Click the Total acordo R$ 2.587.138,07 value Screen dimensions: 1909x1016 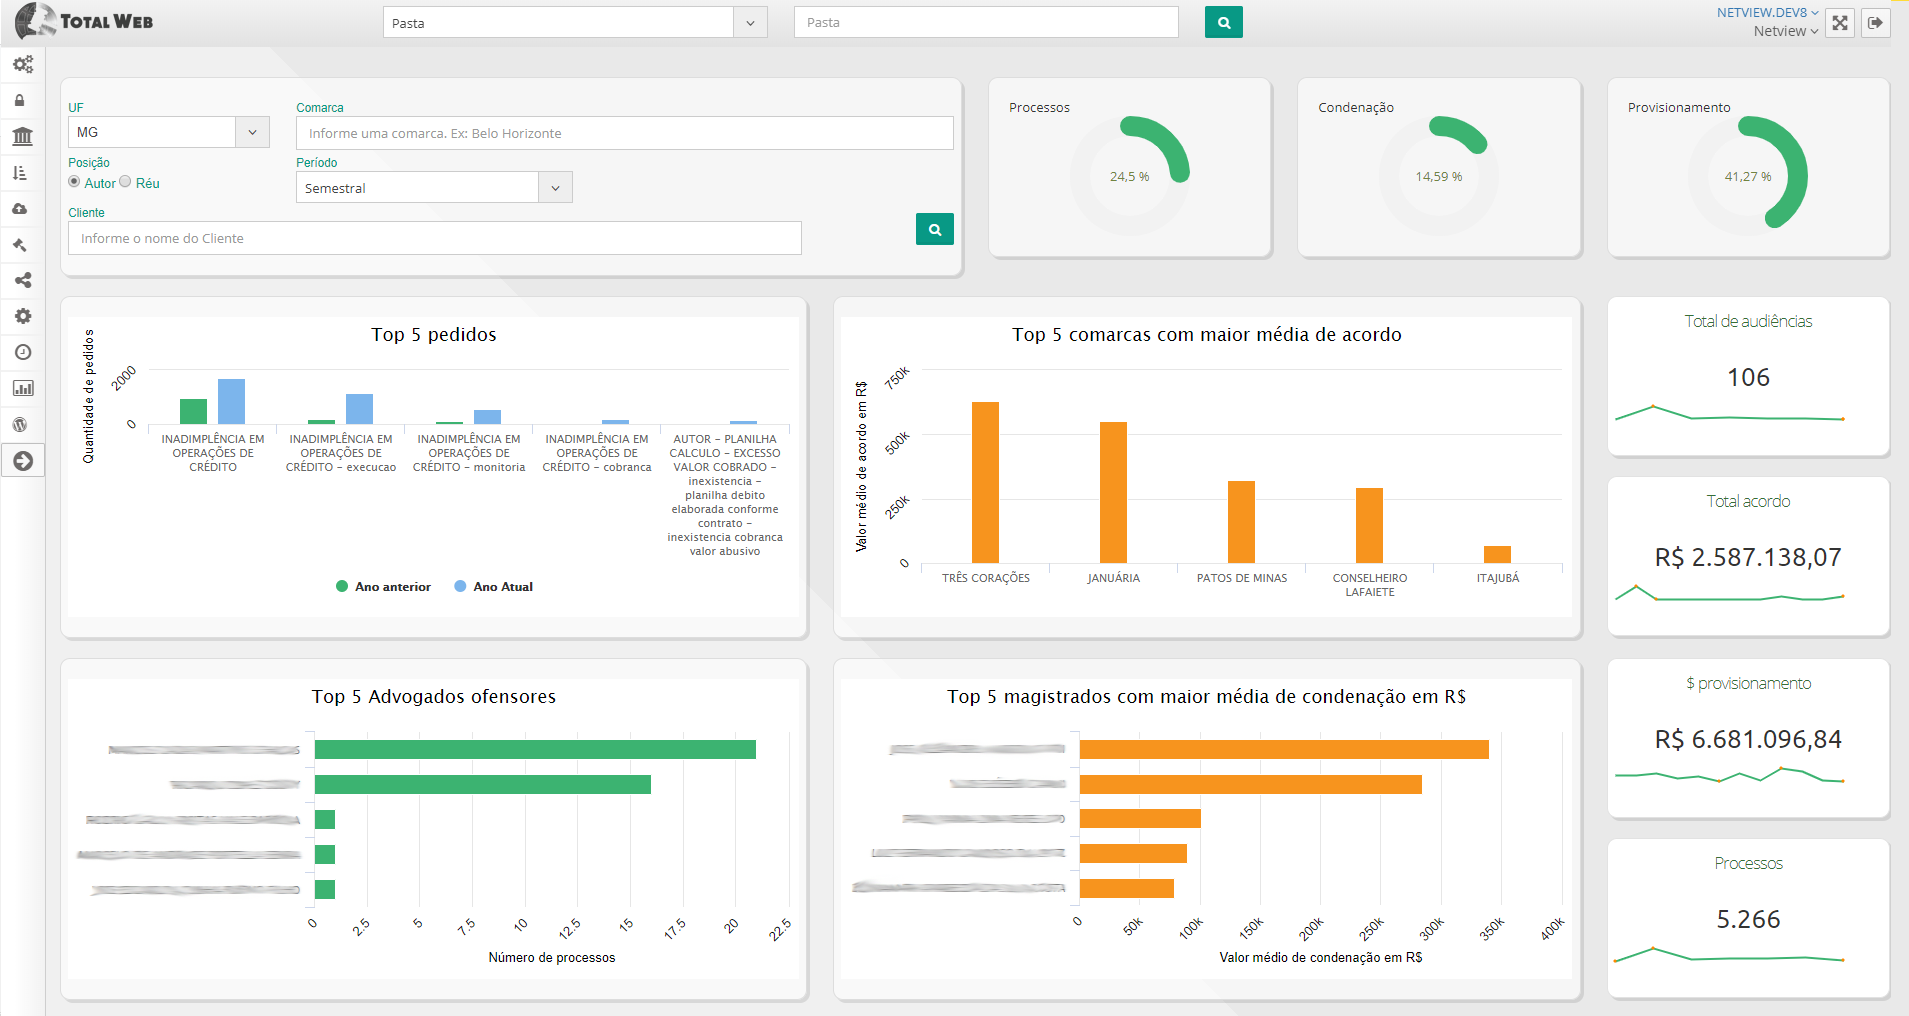pyautogui.click(x=1748, y=557)
